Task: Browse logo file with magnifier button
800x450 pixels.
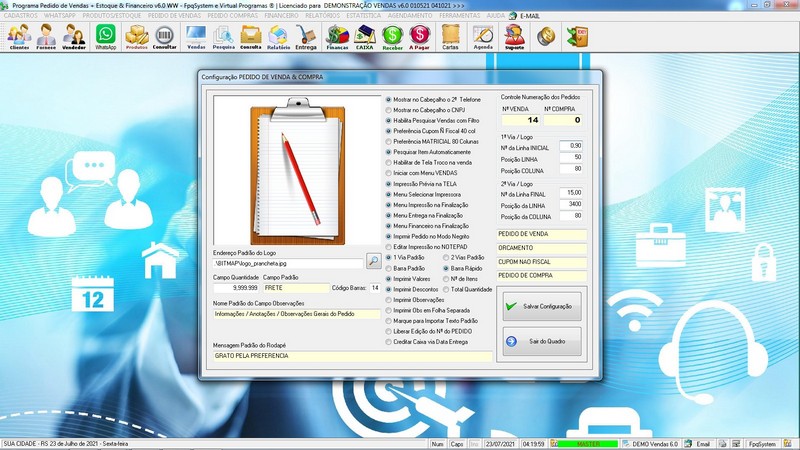Action: pos(373,261)
